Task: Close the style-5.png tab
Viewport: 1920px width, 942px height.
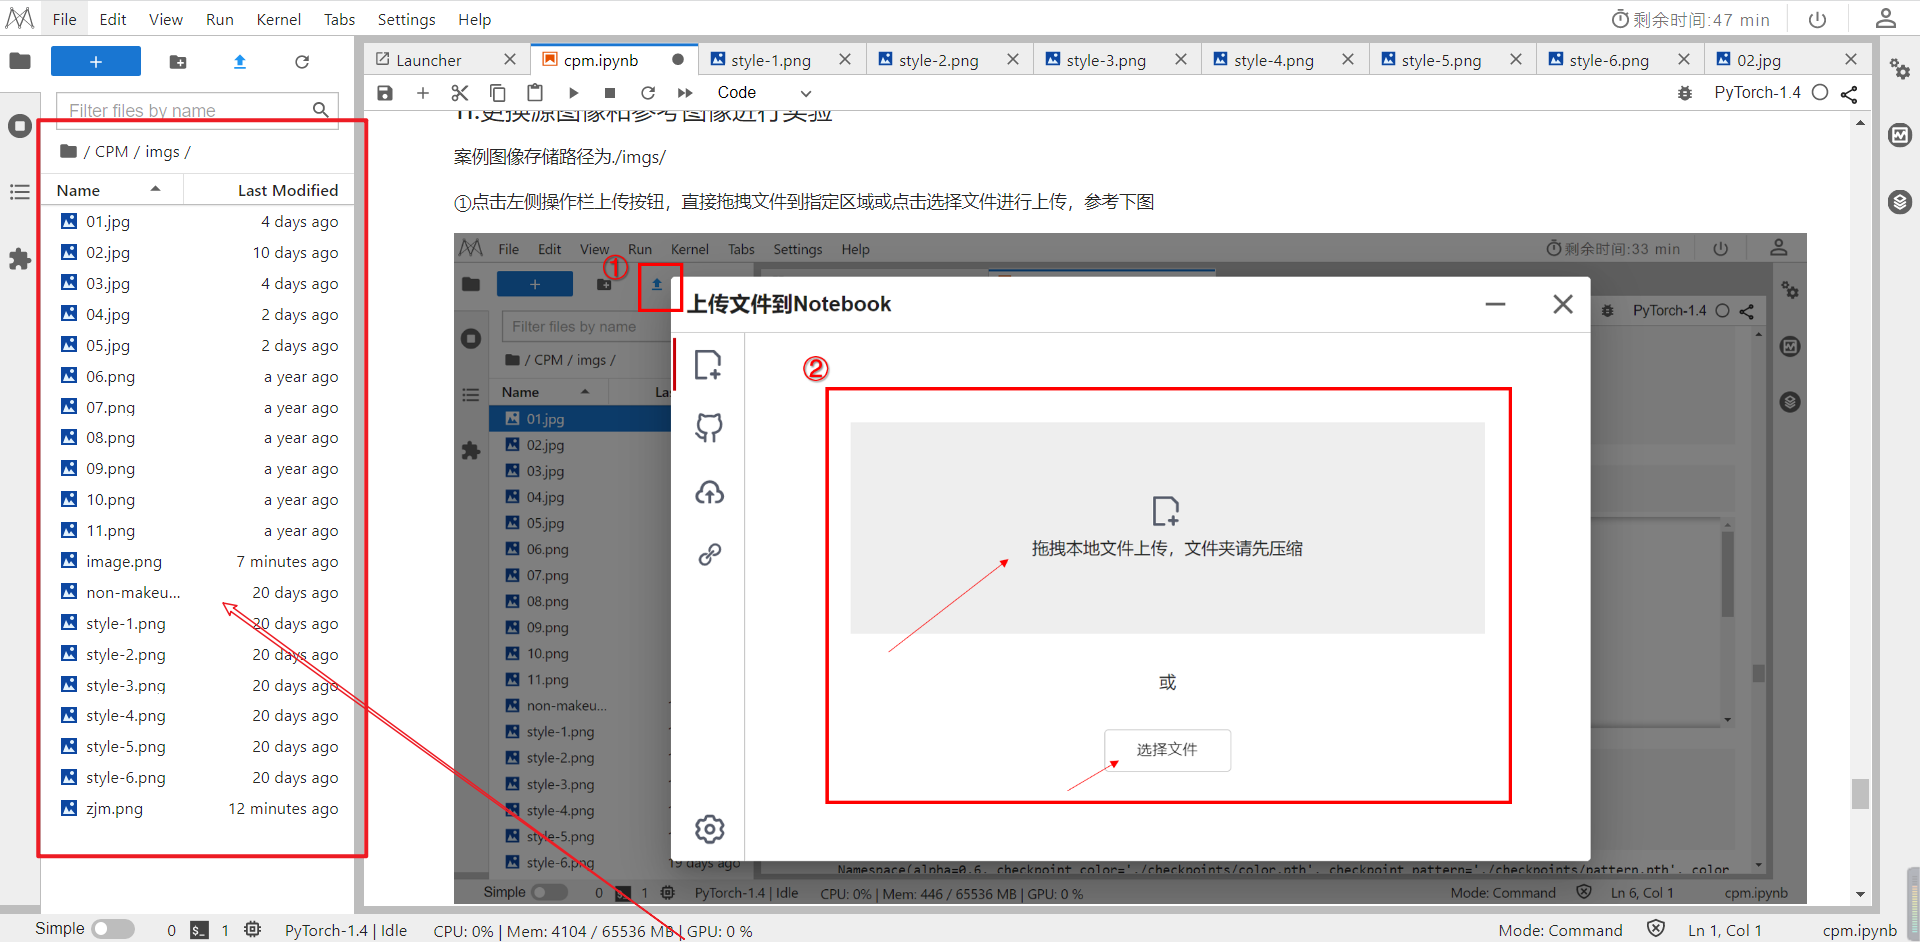Action: pyautogui.click(x=1516, y=60)
